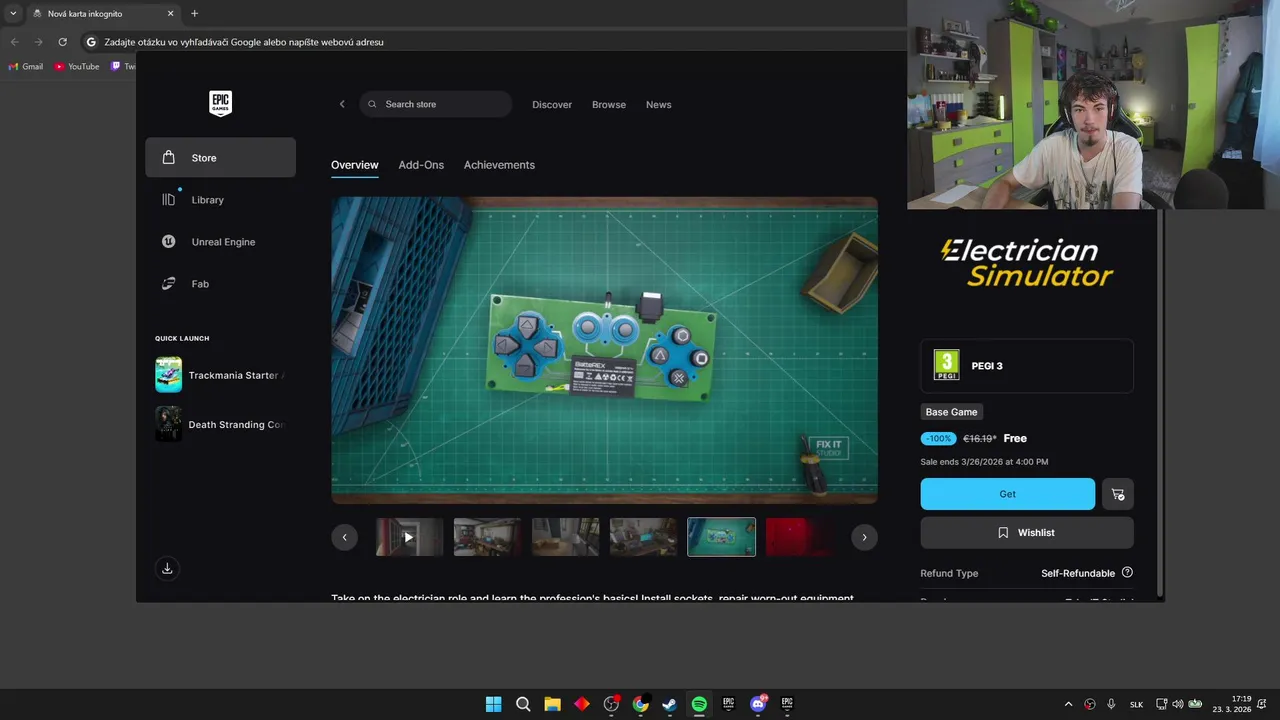This screenshot has height=720, width=1280.
Task: Open the Library sidebar entry
Action: pos(220,200)
